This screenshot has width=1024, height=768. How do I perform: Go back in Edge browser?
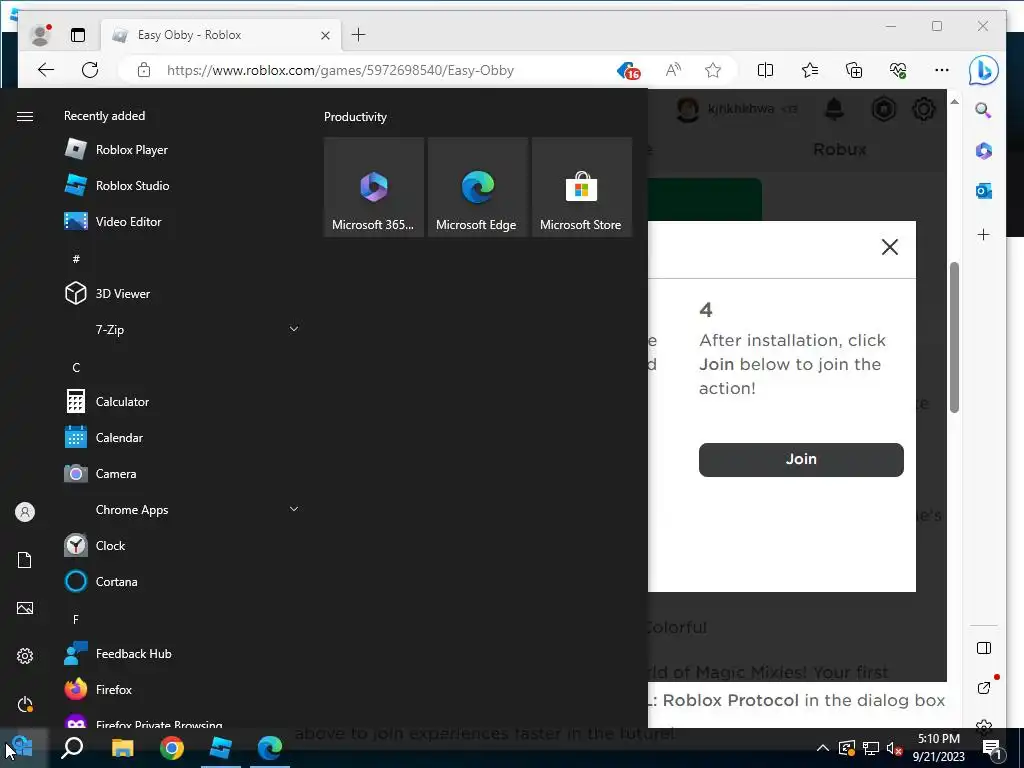46,70
